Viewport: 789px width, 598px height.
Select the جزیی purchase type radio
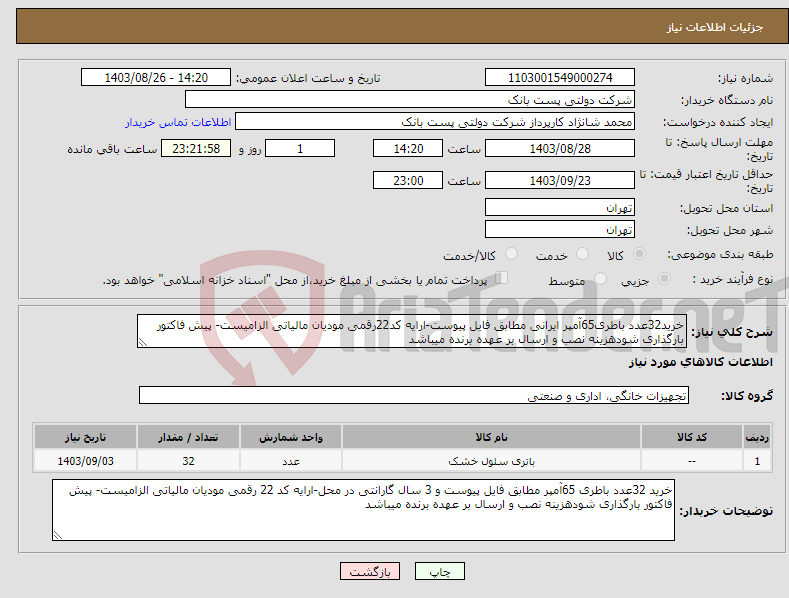pyautogui.click(x=664, y=279)
